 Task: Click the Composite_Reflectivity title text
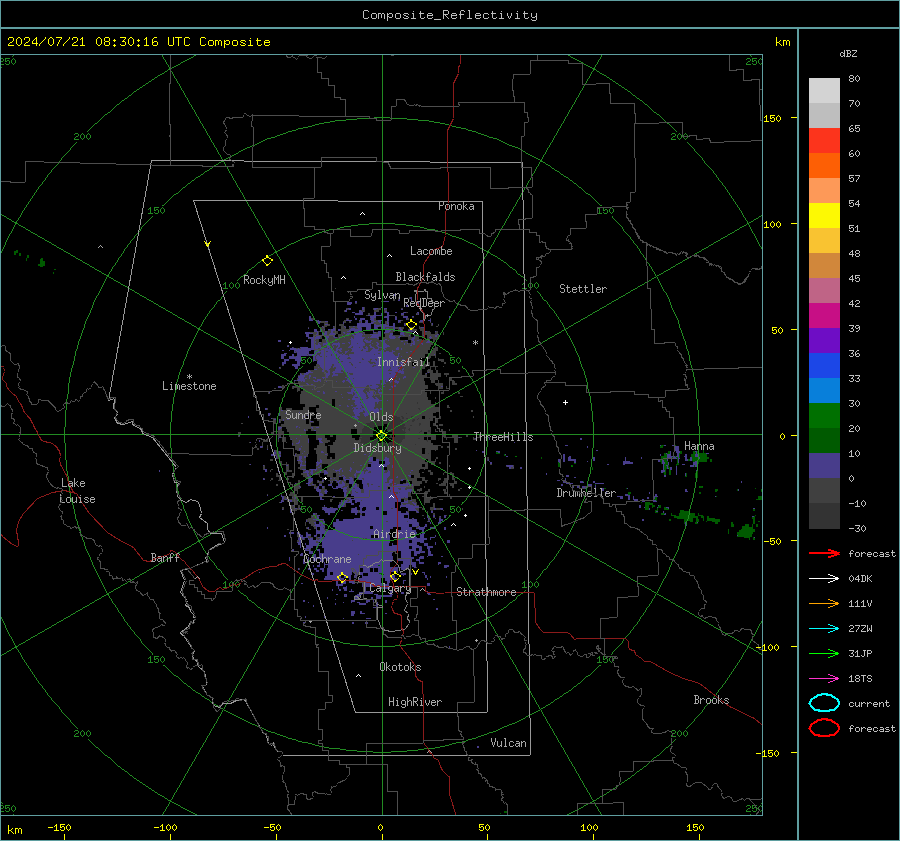[x=450, y=15]
